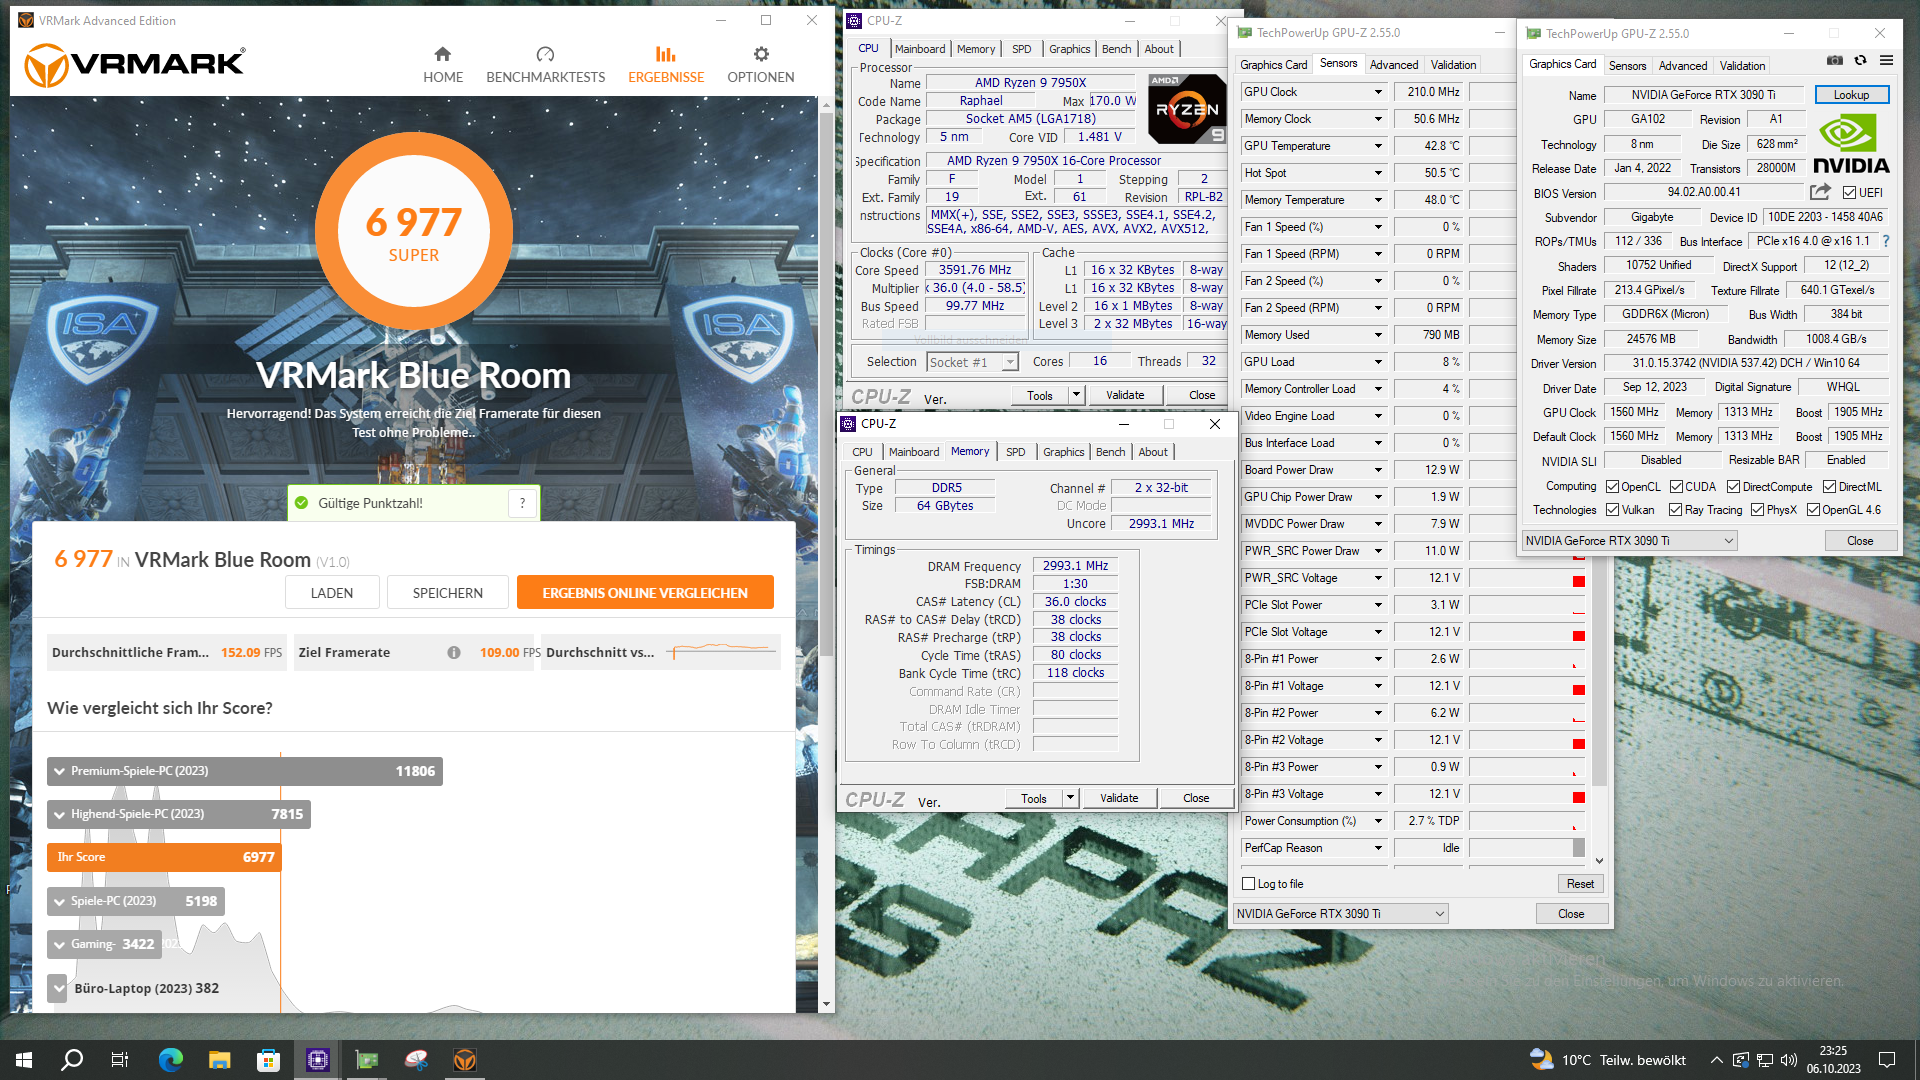Toggle the DirectML checkbox
Viewport: 1920px width, 1080px height.
tap(1829, 487)
